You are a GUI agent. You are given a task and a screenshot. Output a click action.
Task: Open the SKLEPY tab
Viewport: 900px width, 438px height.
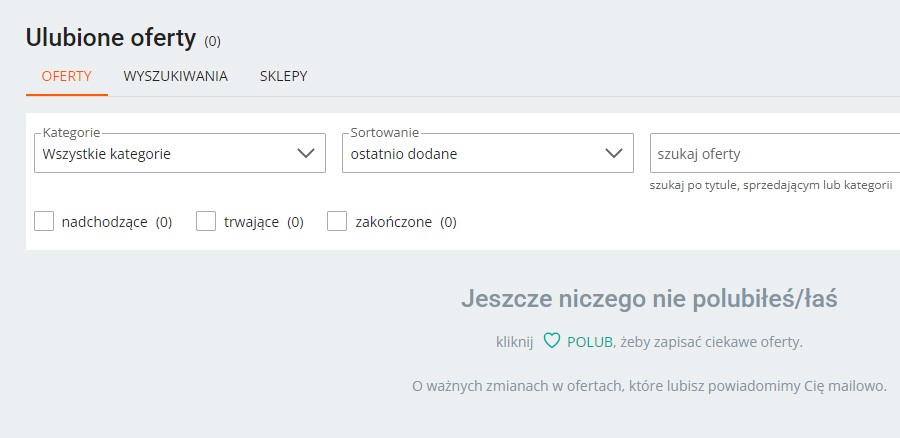(x=284, y=76)
